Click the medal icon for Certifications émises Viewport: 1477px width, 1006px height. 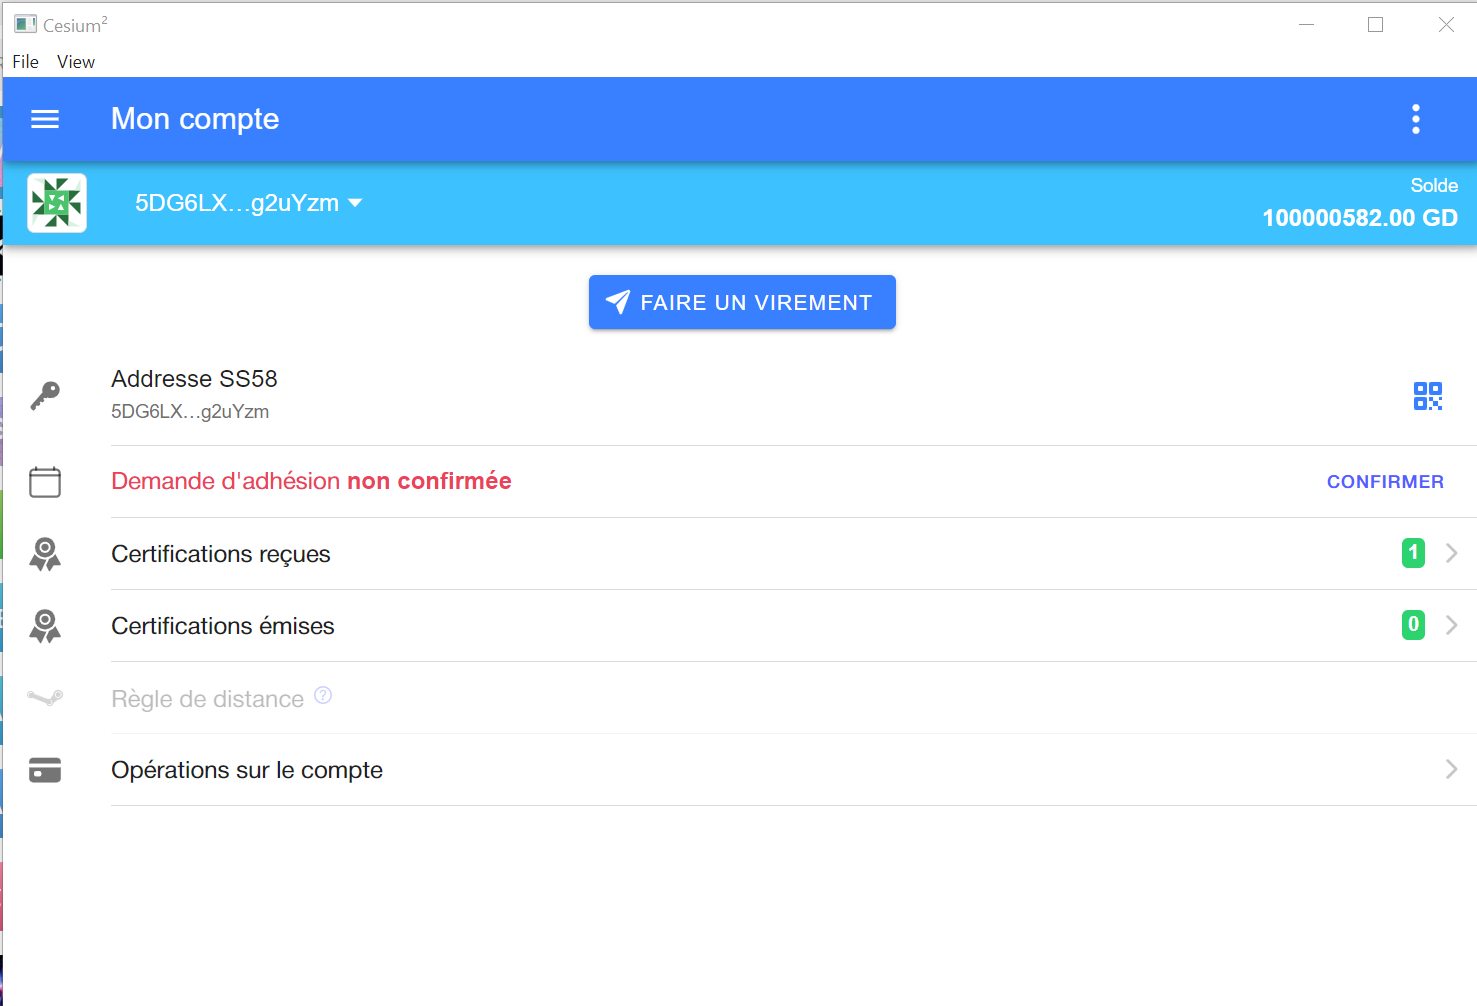pyautogui.click(x=45, y=626)
